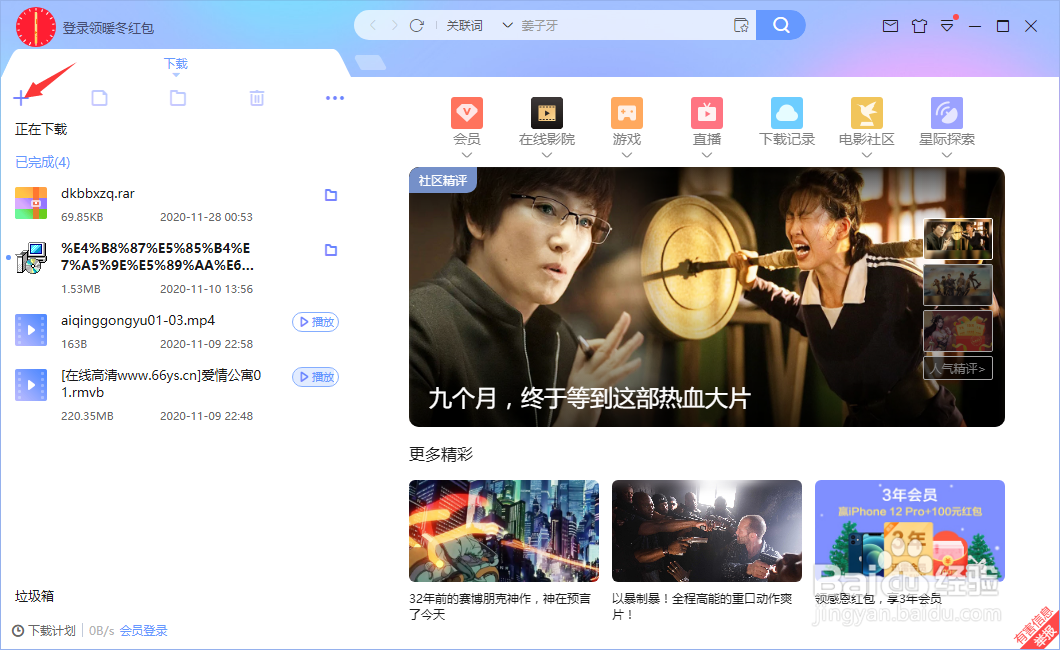Expand the chevron under 会员

[x=466, y=155]
